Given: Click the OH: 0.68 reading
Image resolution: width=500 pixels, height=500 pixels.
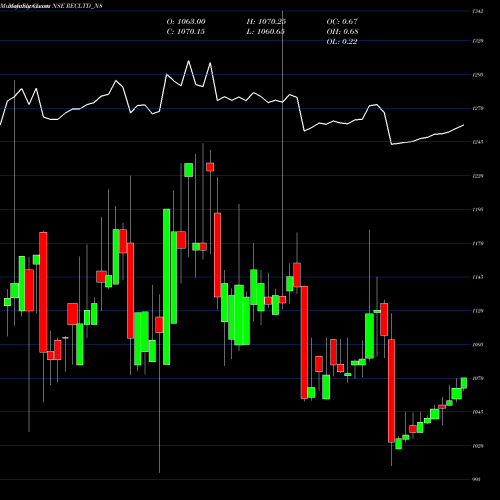Looking at the screenshot, I should 342,32.
